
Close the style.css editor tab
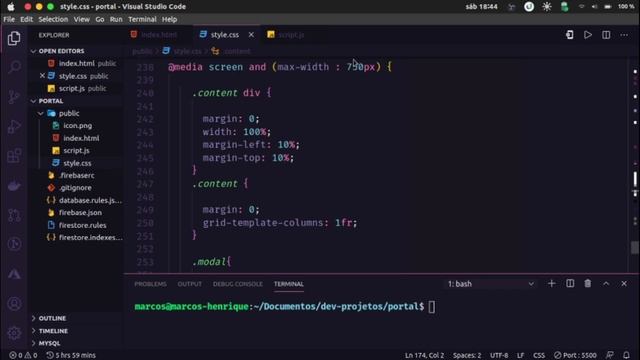pyautogui.click(x=251, y=35)
